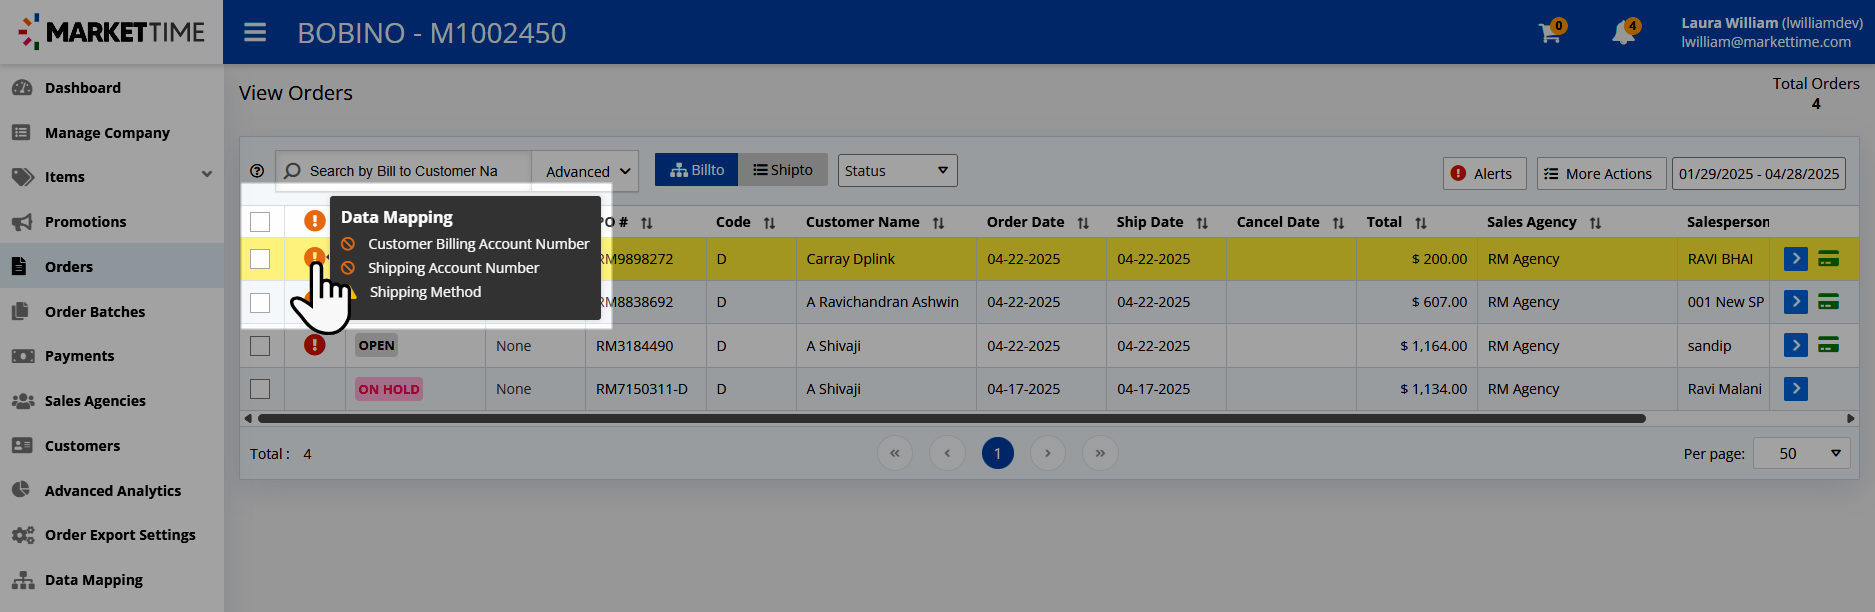Select page 1 in pagination
Image resolution: width=1875 pixels, height=612 pixels.
coord(998,453)
